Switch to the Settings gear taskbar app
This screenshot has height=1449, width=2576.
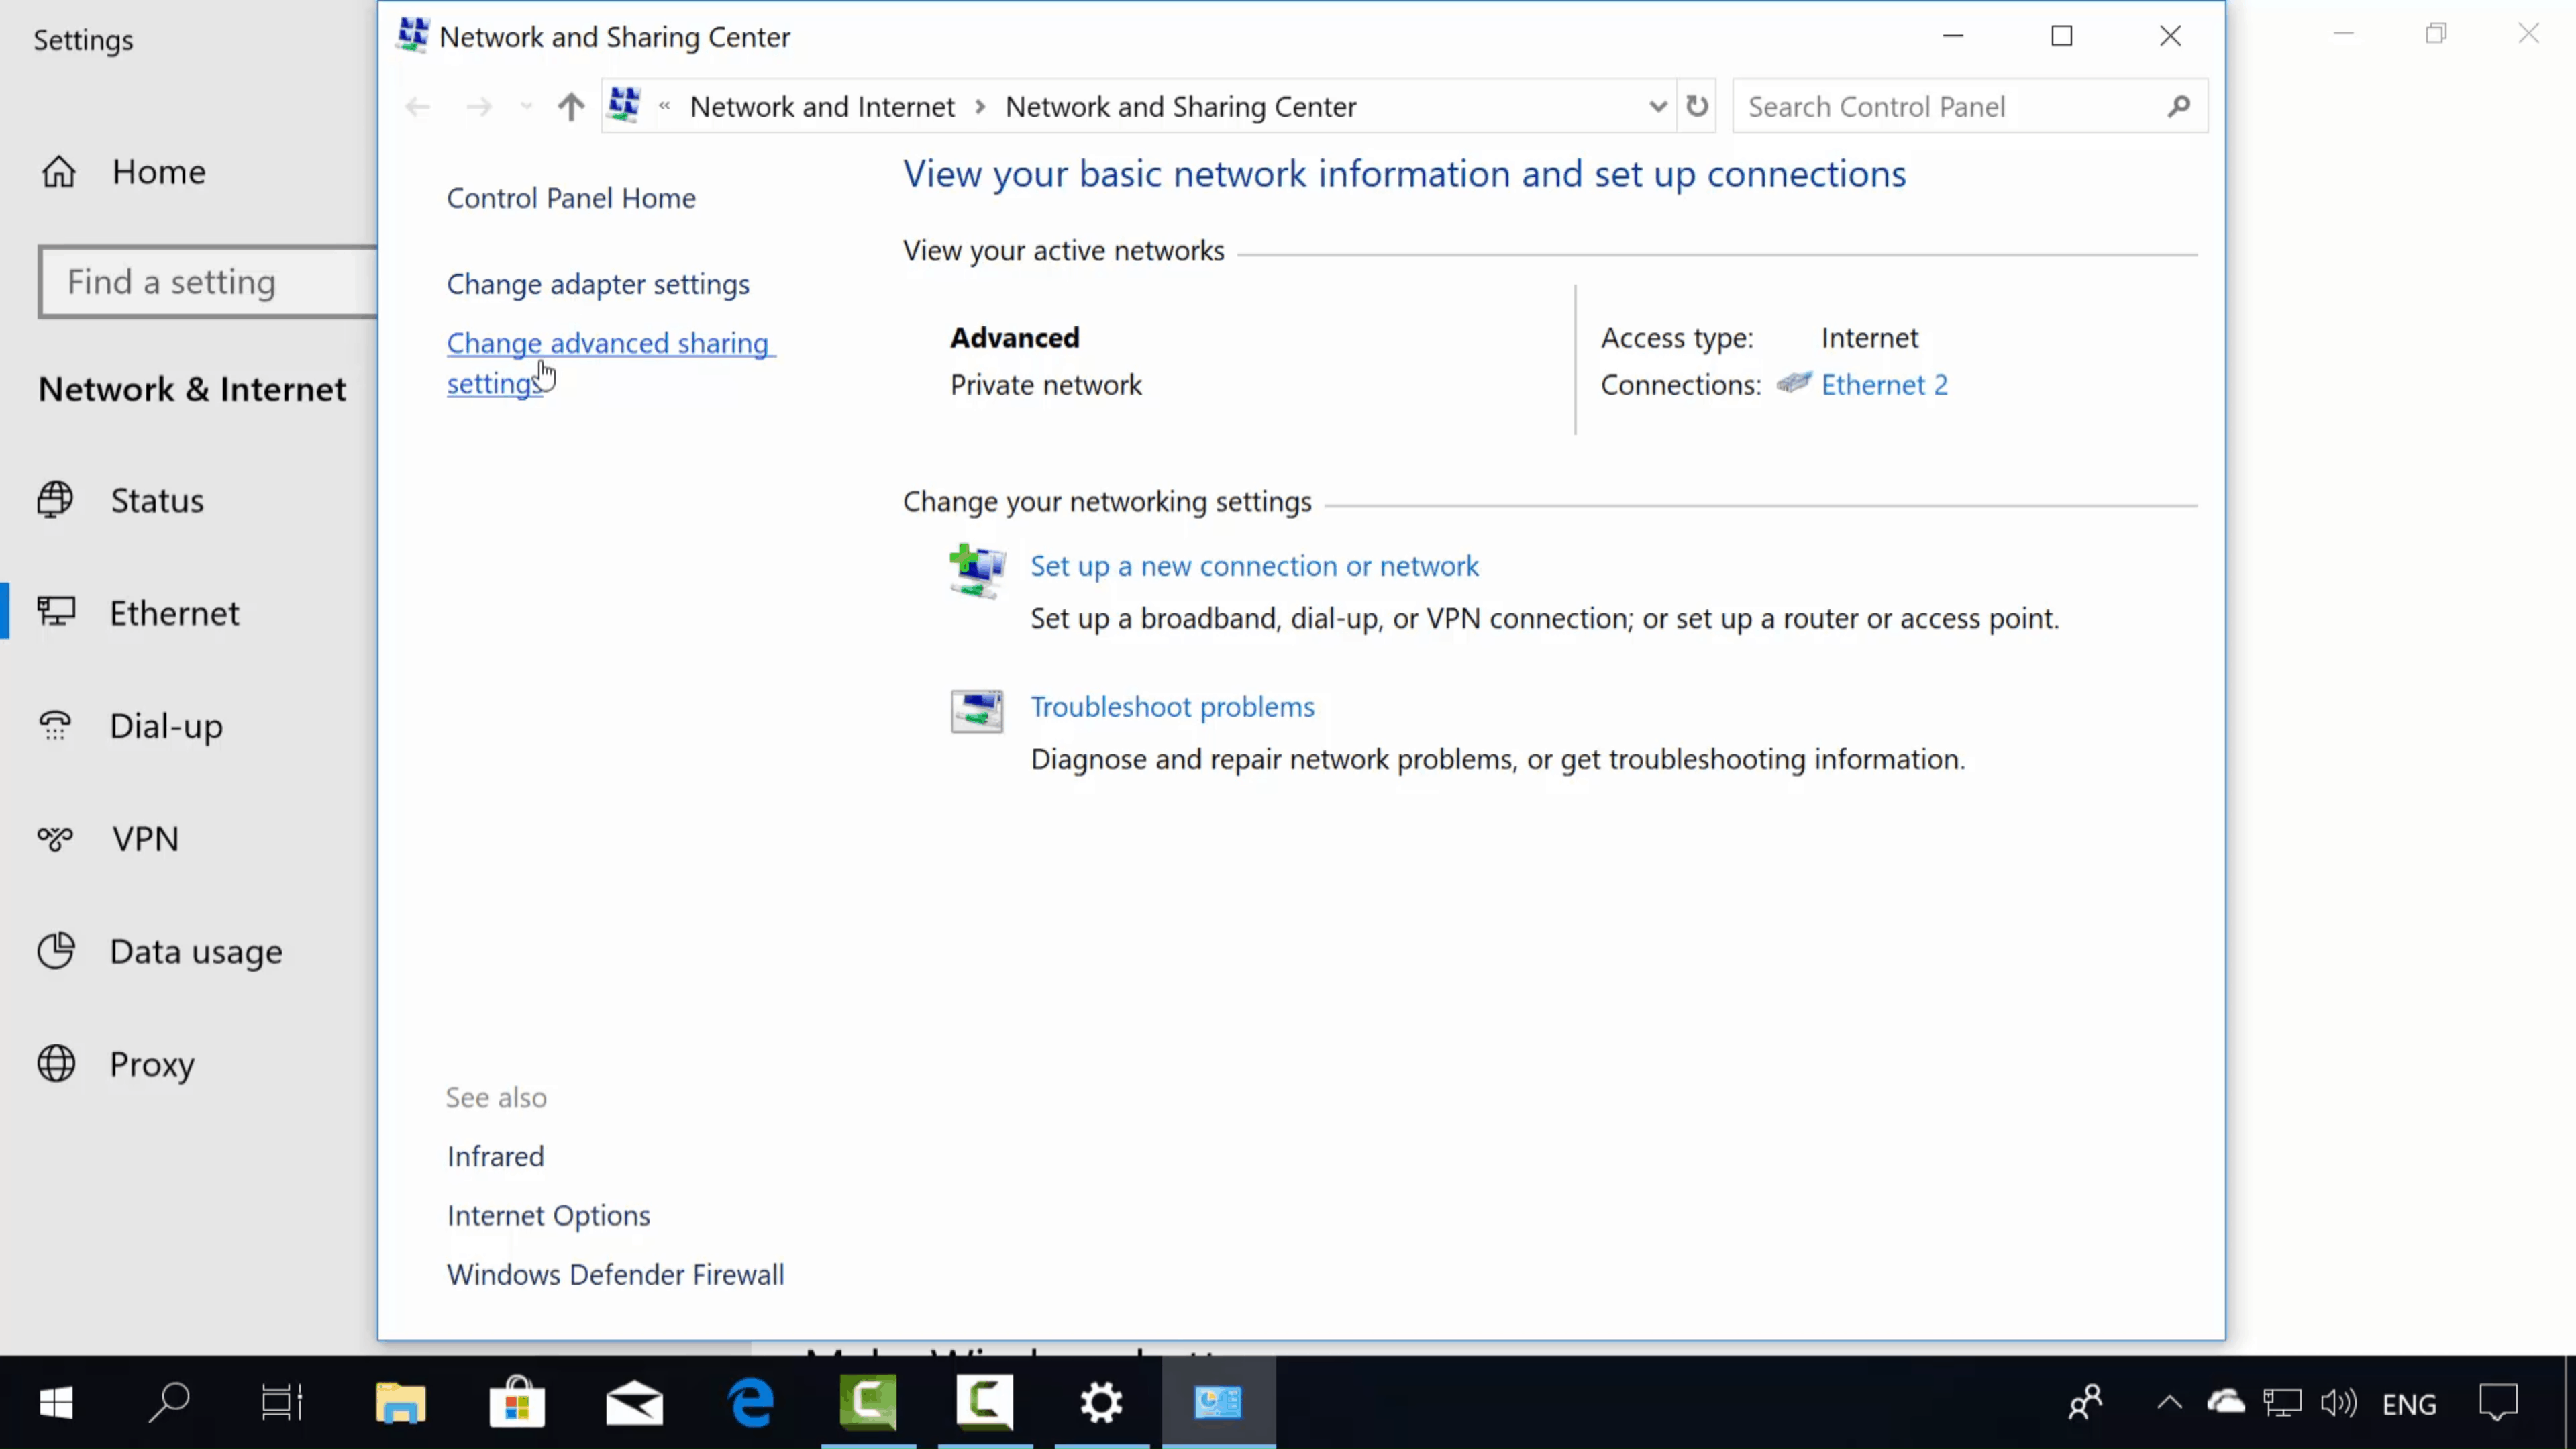pos(1102,1403)
